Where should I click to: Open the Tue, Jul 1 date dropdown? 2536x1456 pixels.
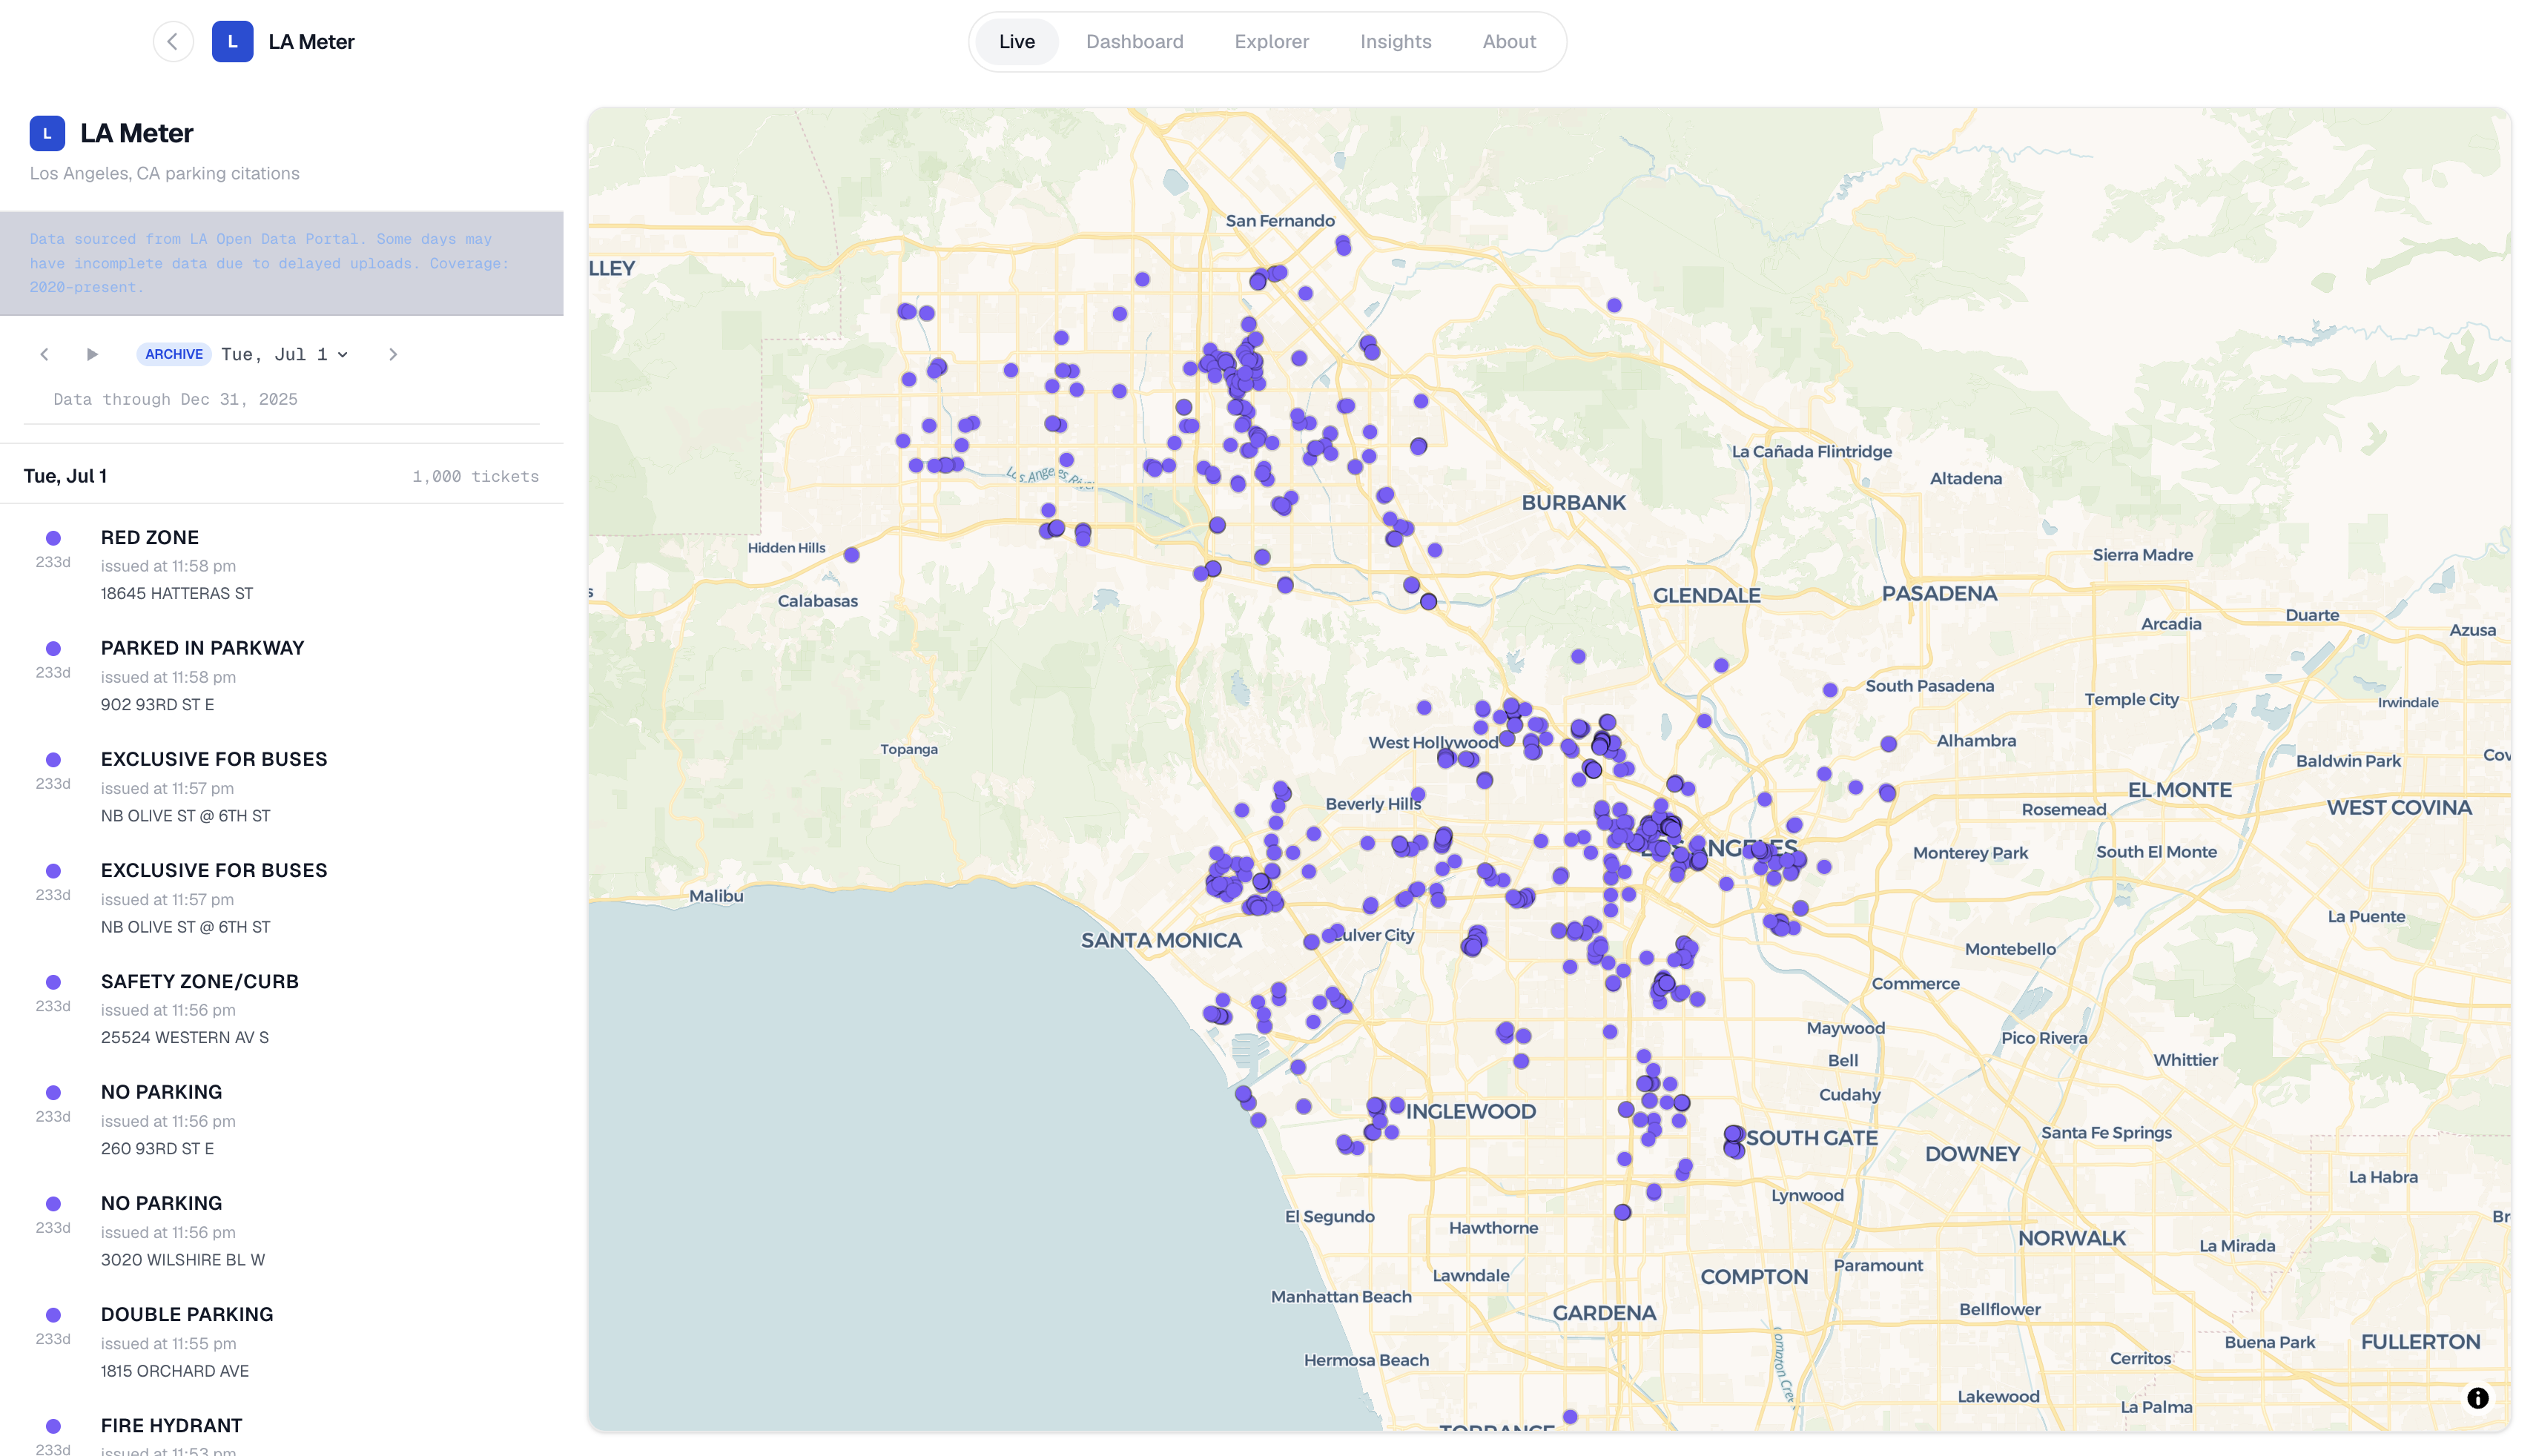point(285,354)
